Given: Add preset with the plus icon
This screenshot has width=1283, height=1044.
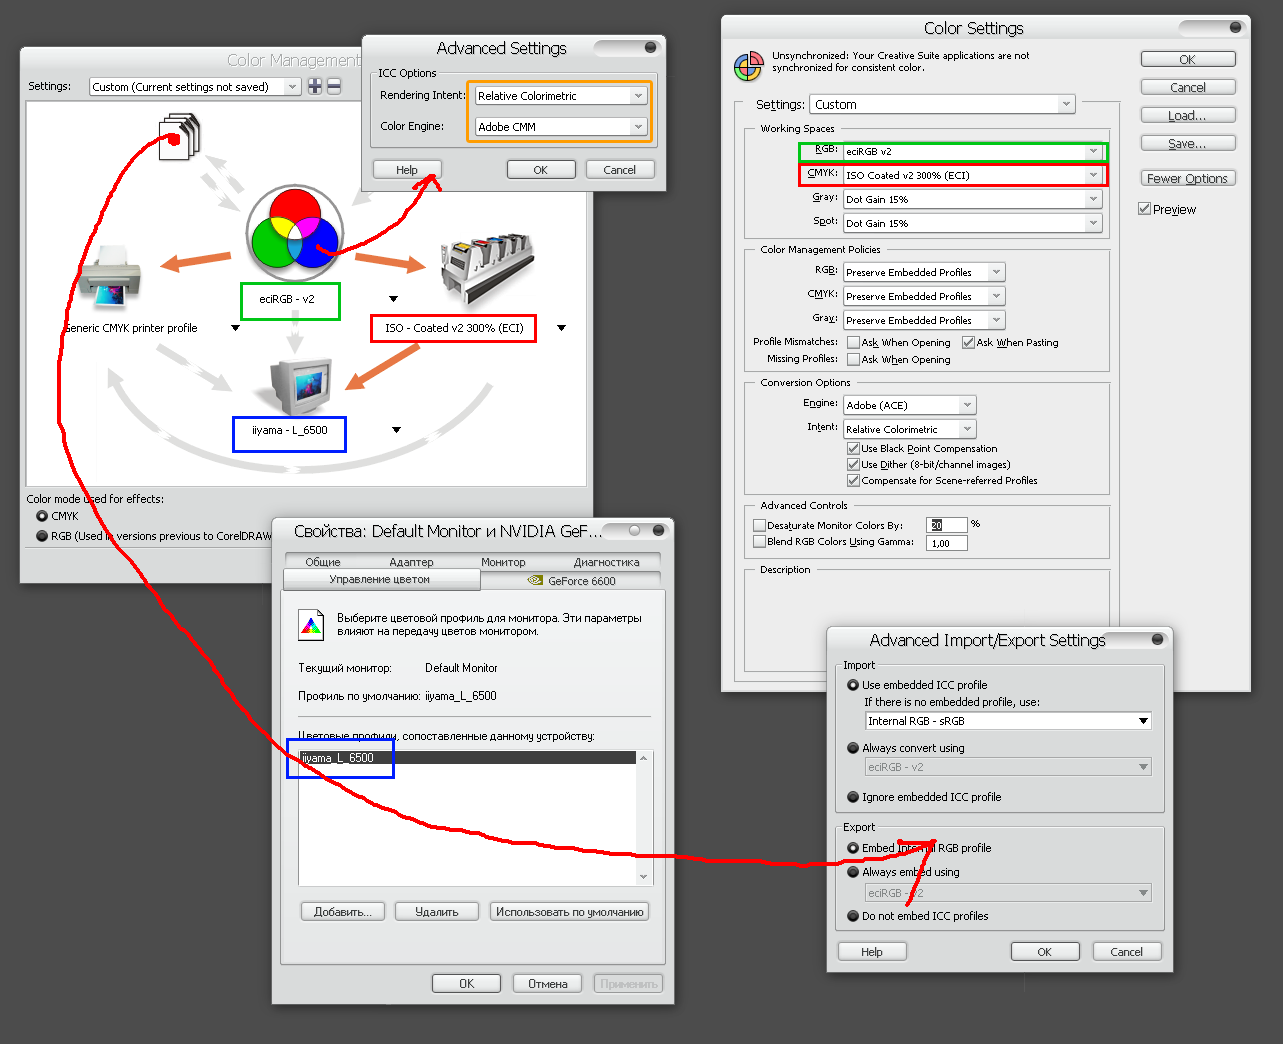Looking at the screenshot, I should [x=315, y=87].
